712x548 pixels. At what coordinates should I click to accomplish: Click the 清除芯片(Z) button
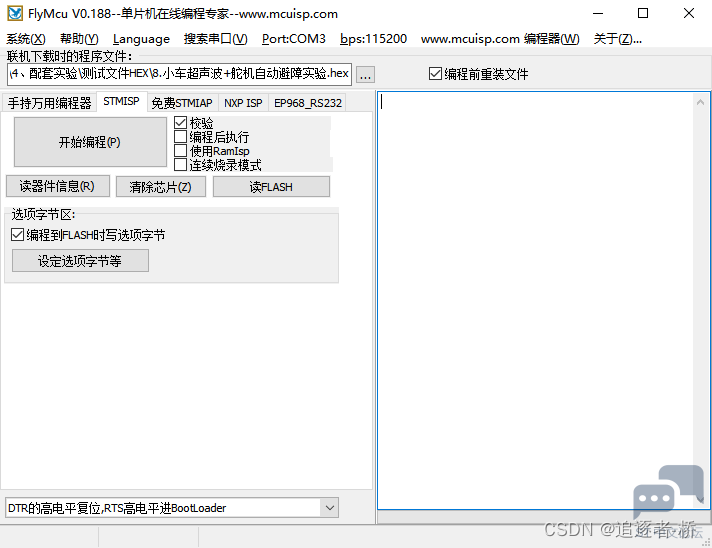click(161, 187)
